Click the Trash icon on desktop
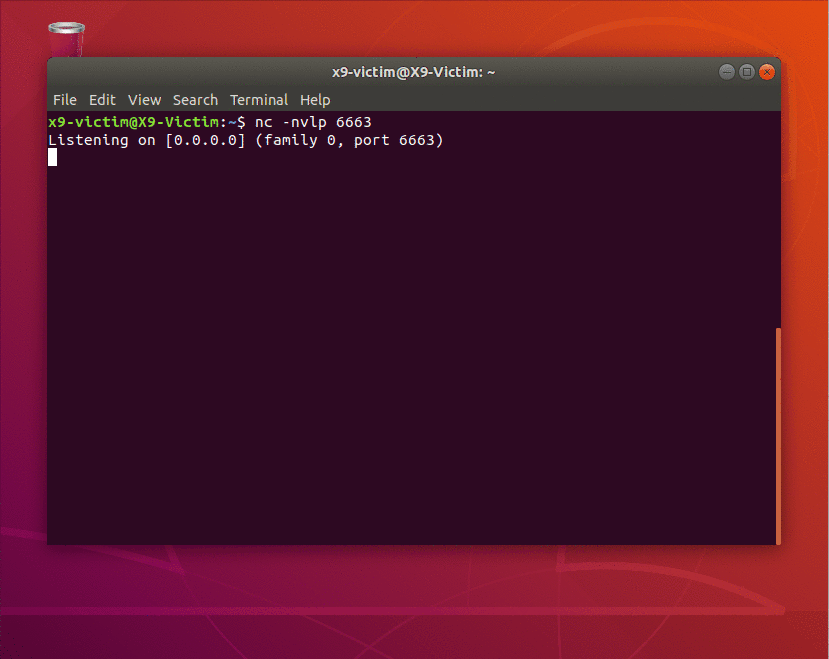This screenshot has height=659, width=829. 67,39
